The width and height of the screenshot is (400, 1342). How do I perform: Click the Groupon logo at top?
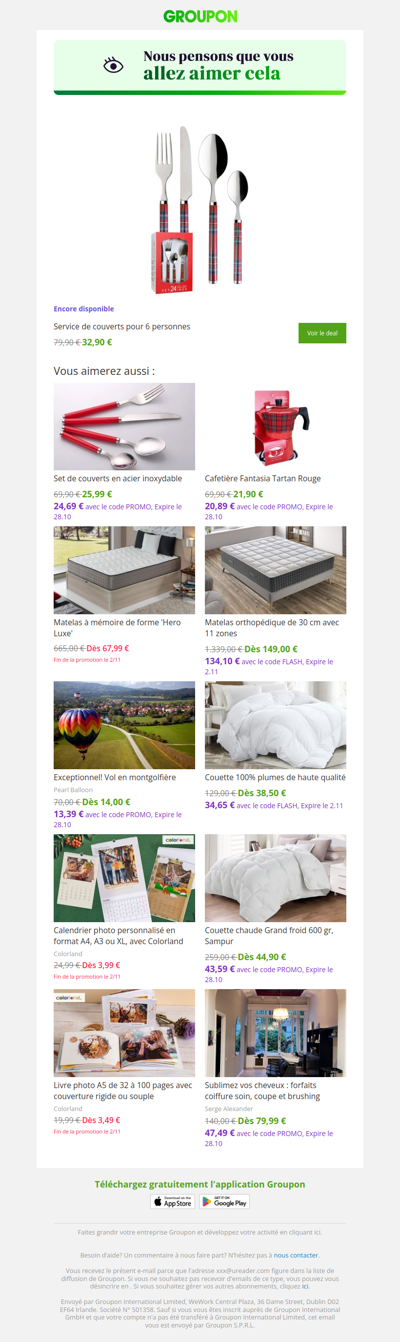pos(200,16)
